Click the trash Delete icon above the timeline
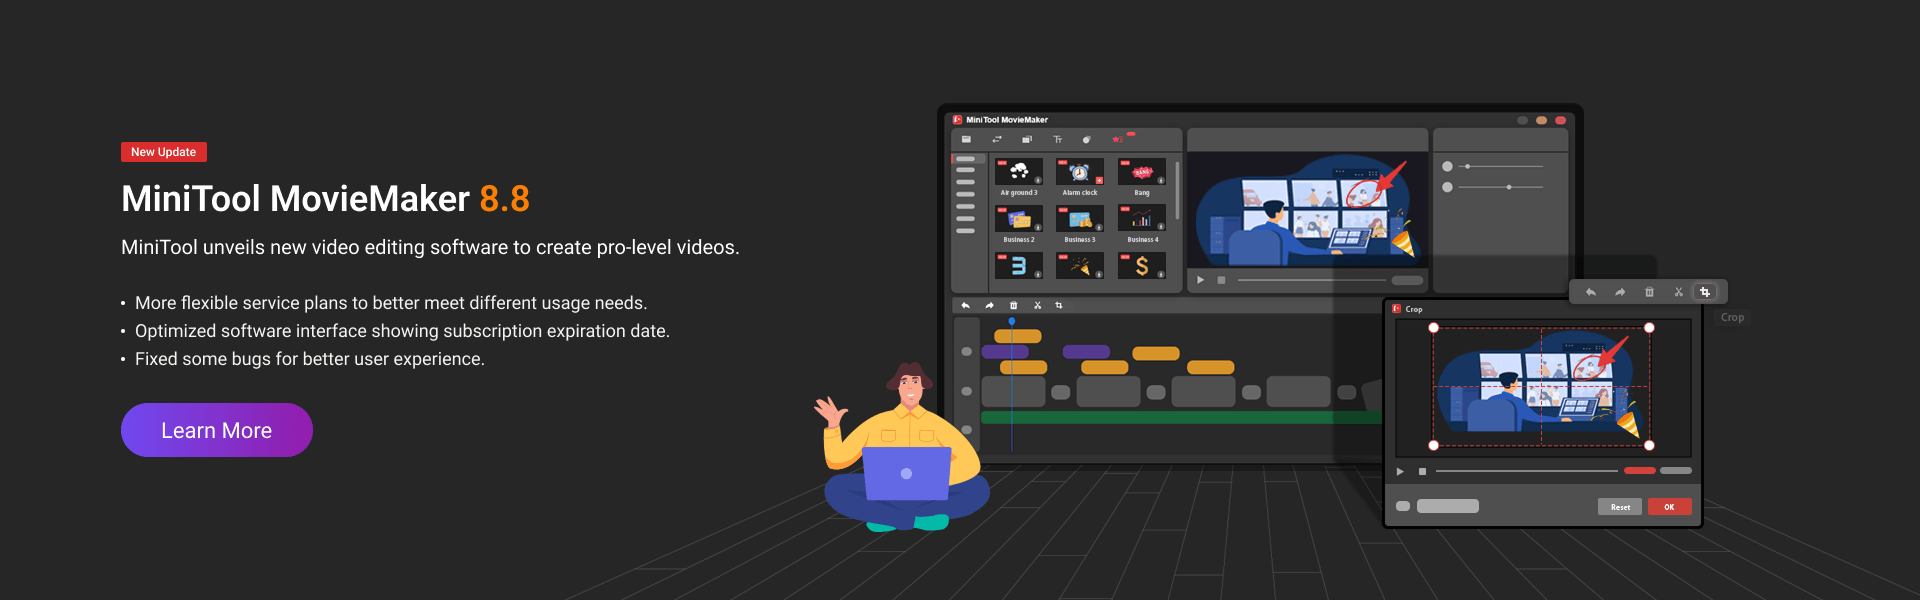Viewport: 1920px width, 600px height. point(1013,305)
